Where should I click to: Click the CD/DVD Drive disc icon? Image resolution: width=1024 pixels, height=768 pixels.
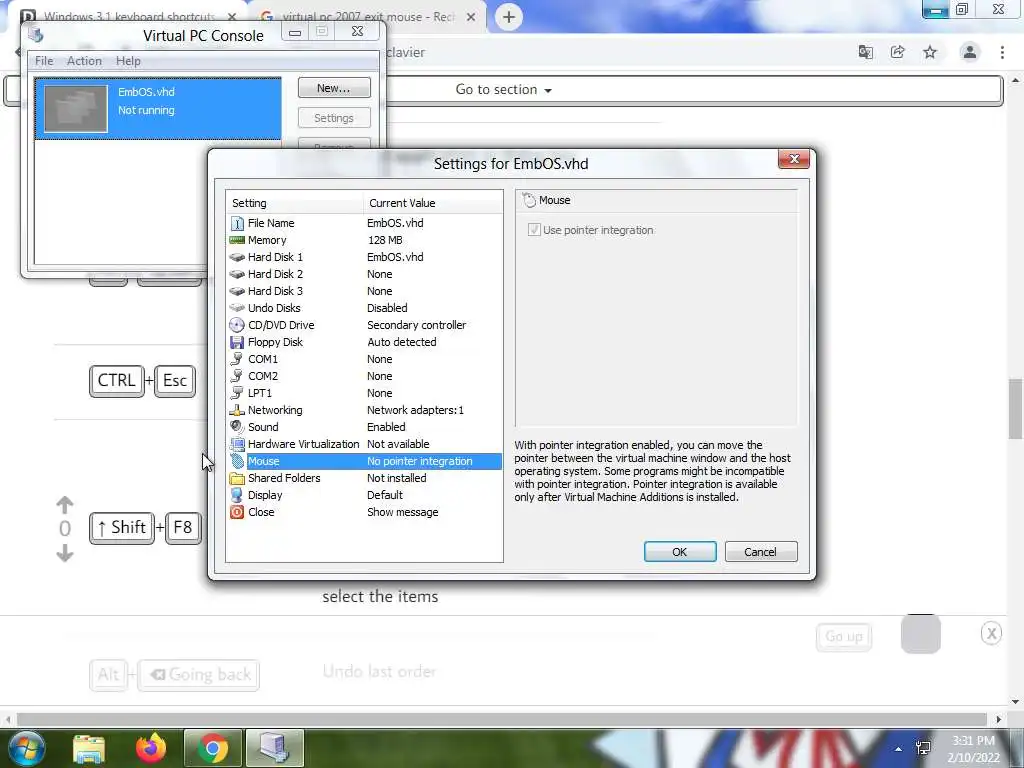[237, 325]
